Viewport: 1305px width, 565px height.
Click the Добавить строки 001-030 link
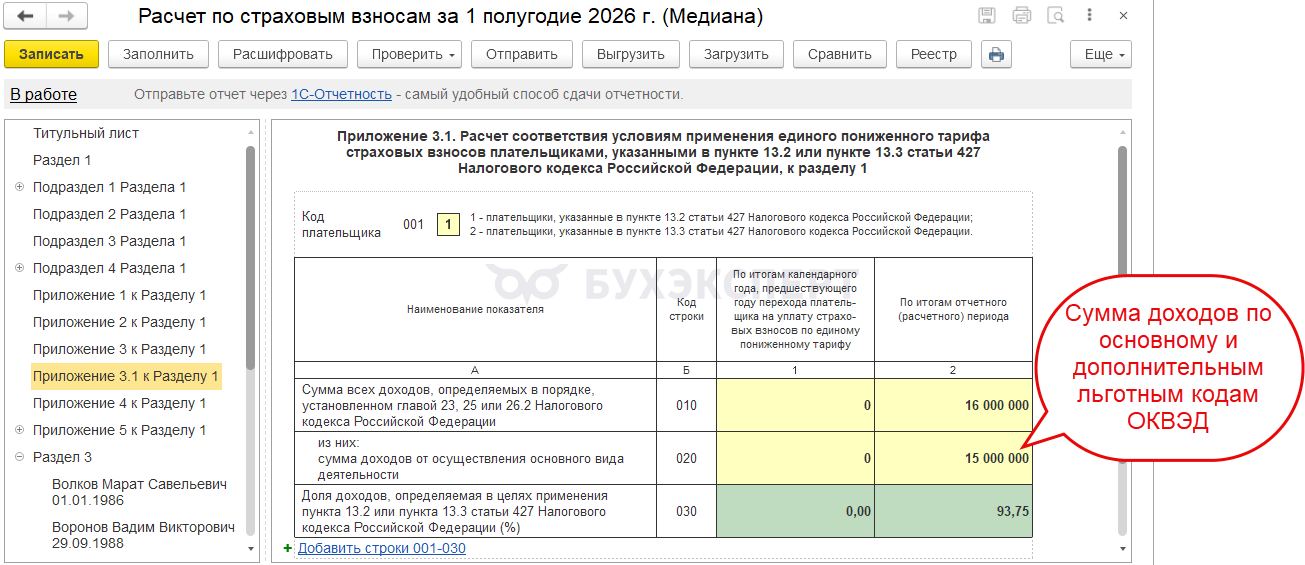pyautogui.click(x=381, y=548)
